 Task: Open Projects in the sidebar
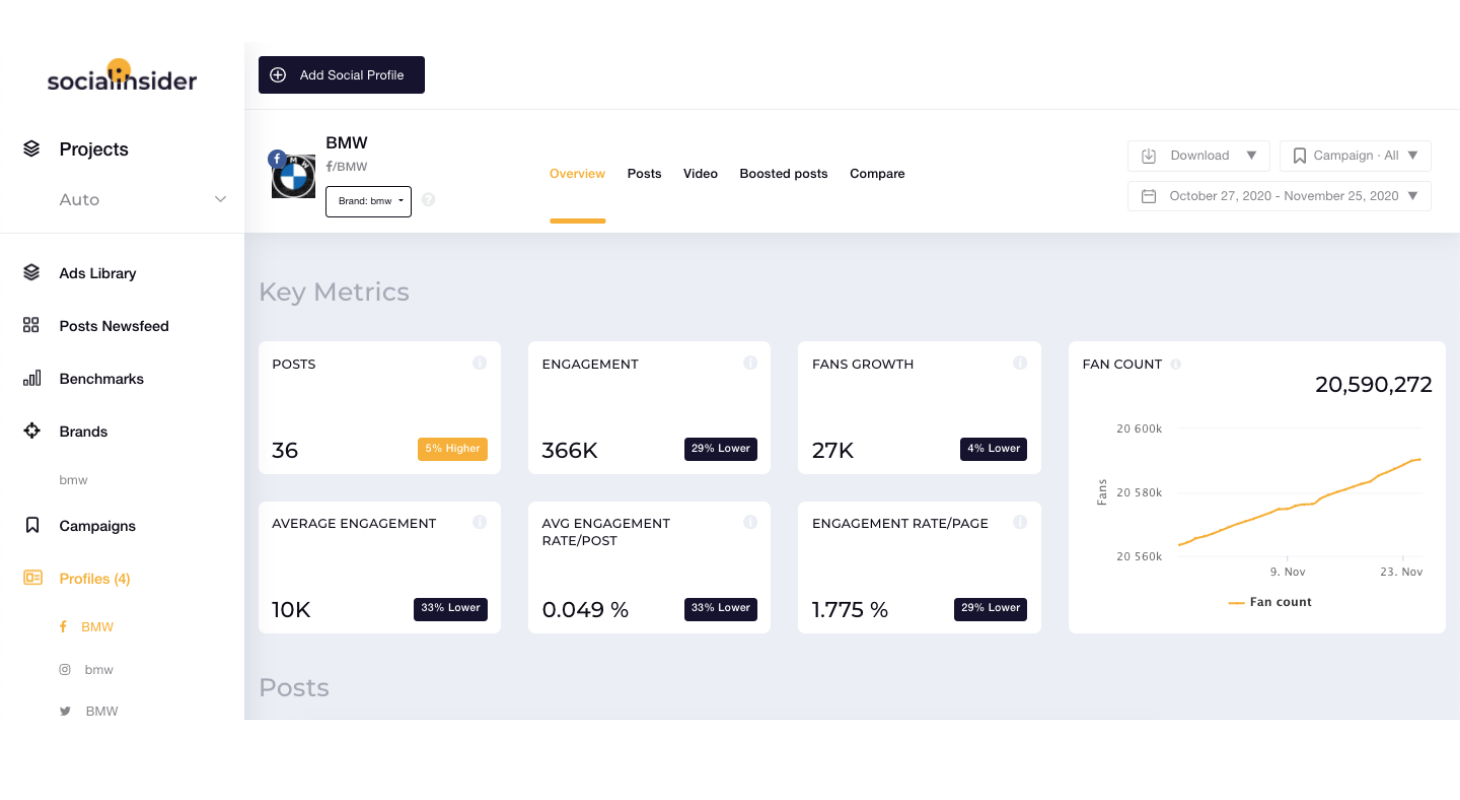click(94, 149)
